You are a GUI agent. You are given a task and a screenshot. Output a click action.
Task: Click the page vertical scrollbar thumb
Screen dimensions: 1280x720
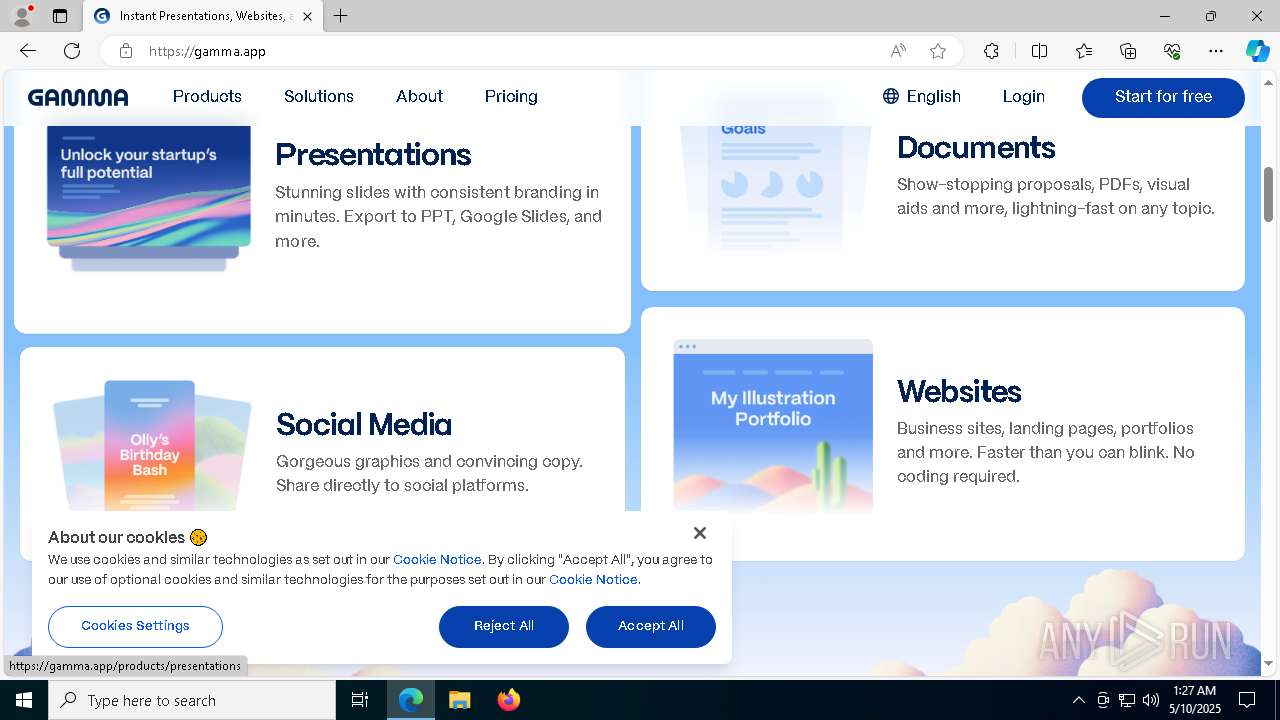(1269, 194)
